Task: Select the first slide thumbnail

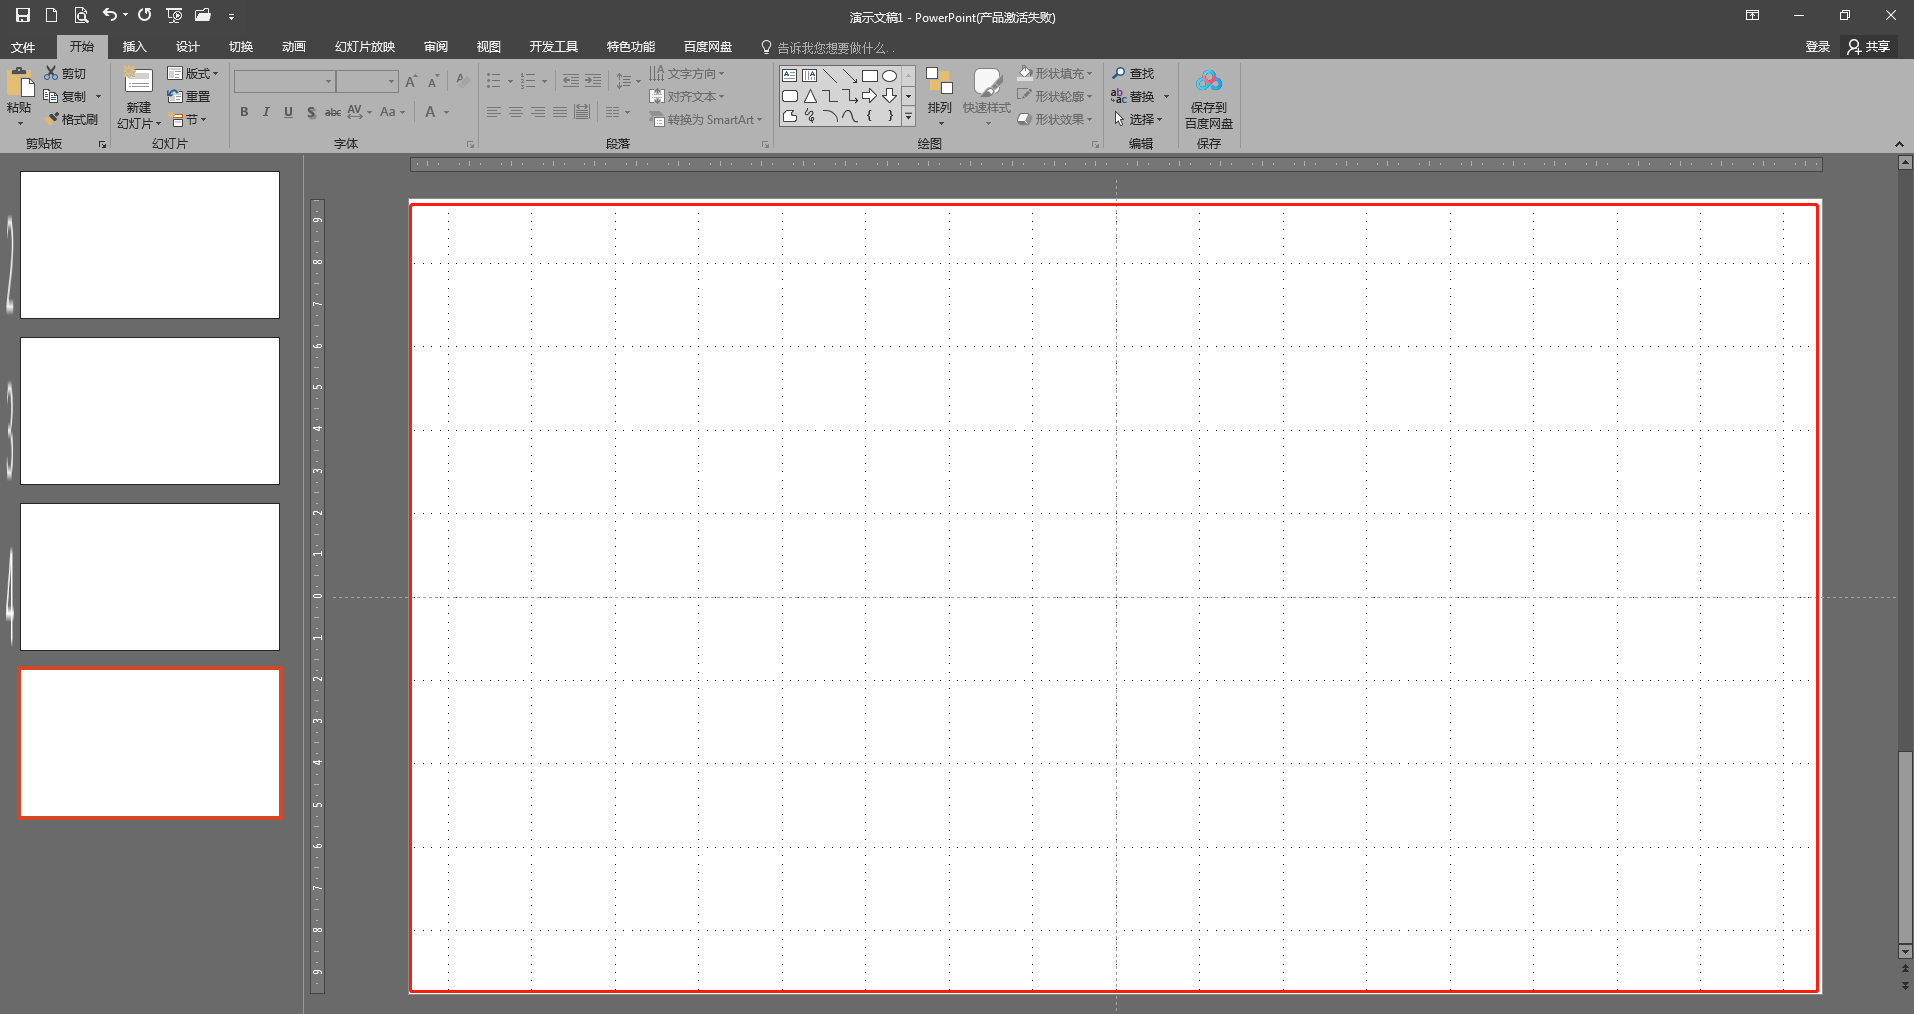Action: pos(150,245)
